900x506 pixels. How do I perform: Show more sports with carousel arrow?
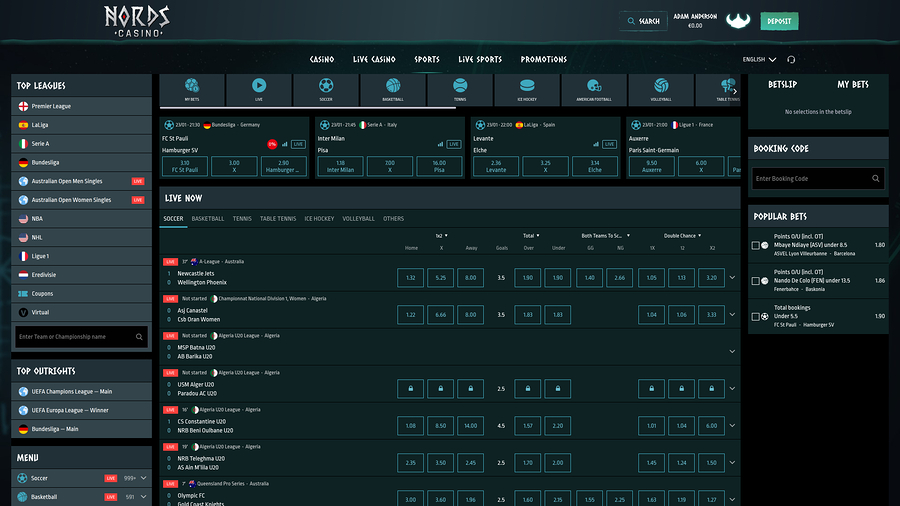735,91
